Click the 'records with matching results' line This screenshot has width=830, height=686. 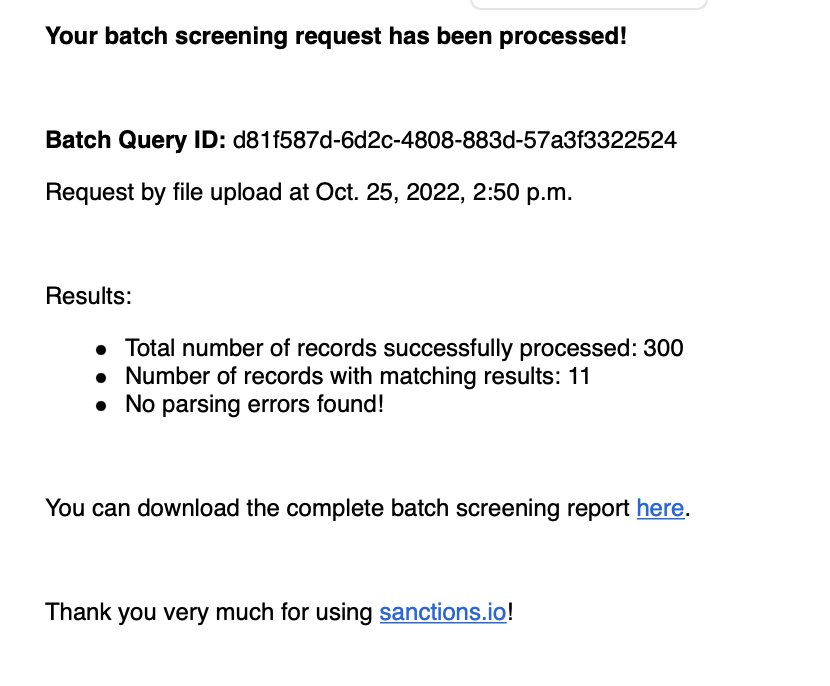[357, 376]
